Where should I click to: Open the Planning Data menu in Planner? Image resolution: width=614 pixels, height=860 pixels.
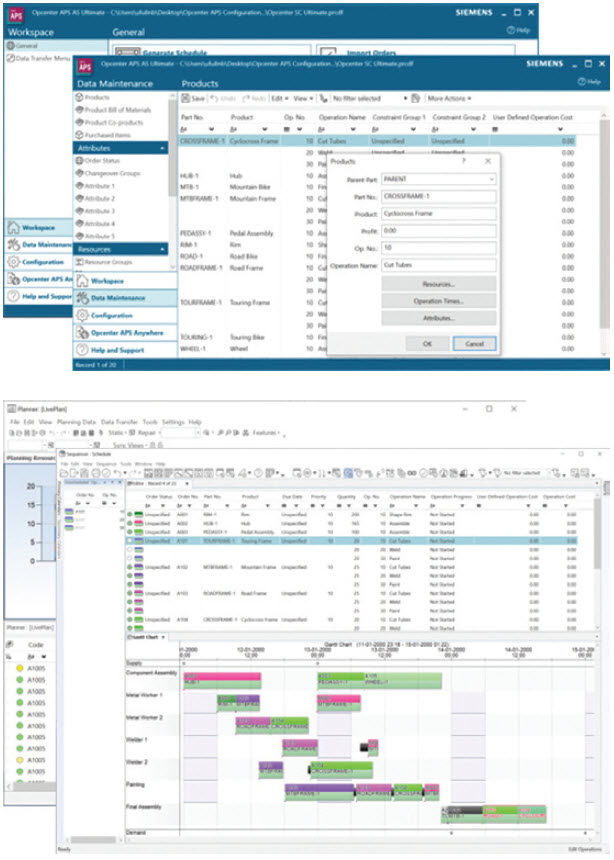coord(76,422)
